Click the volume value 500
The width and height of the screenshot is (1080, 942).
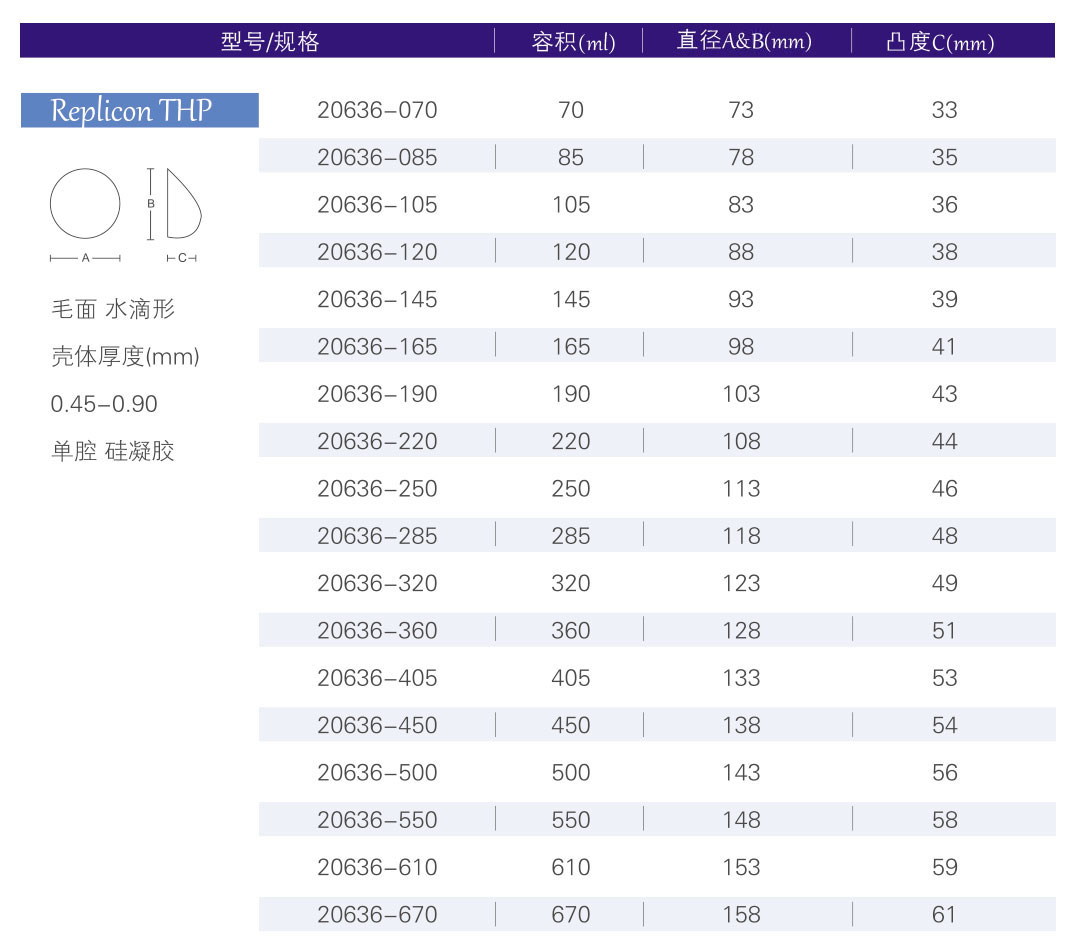(571, 773)
